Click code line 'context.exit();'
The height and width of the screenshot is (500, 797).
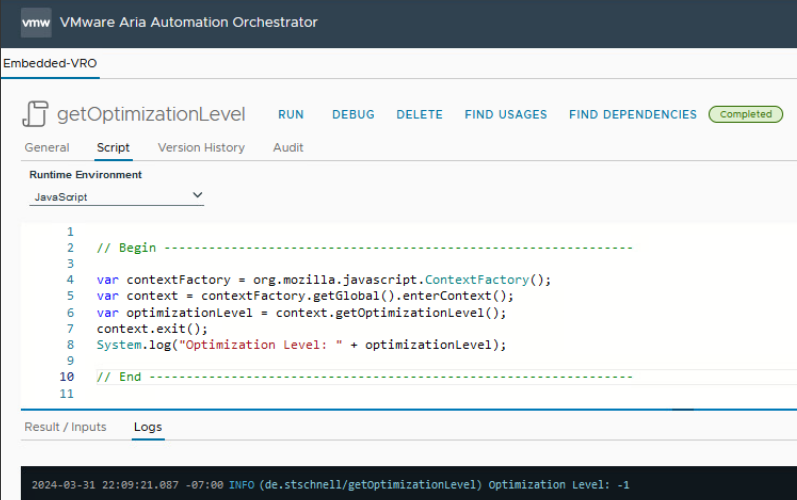(152, 329)
